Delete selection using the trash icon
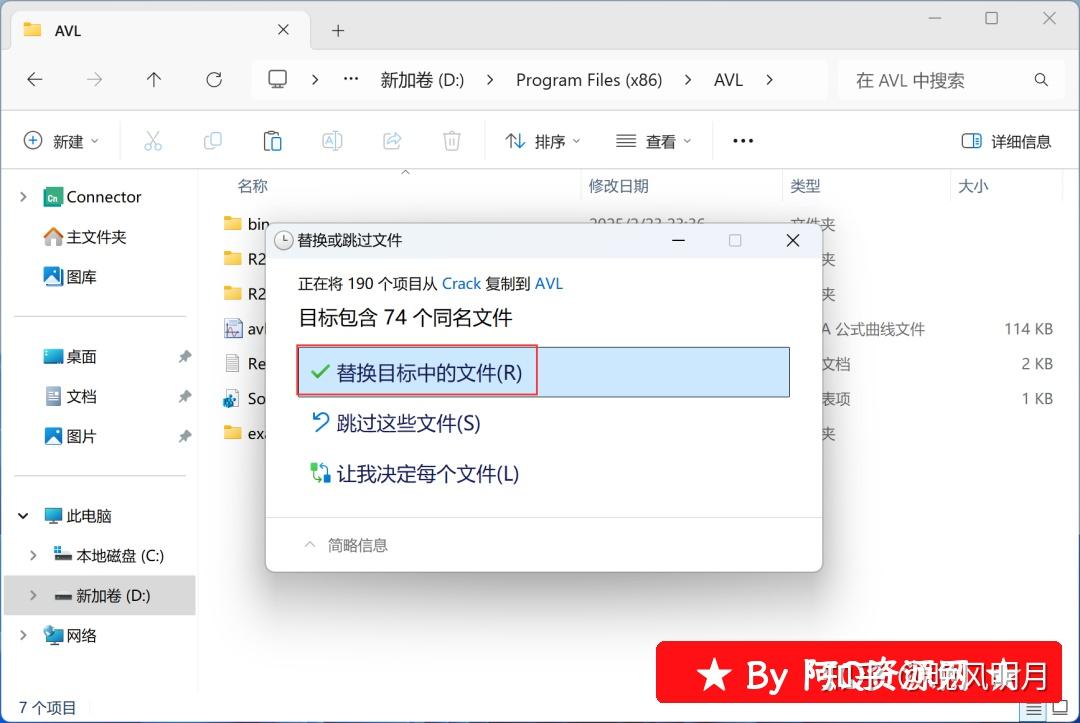The width and height of the screenshot is (1080, 723). coord(451,141)
